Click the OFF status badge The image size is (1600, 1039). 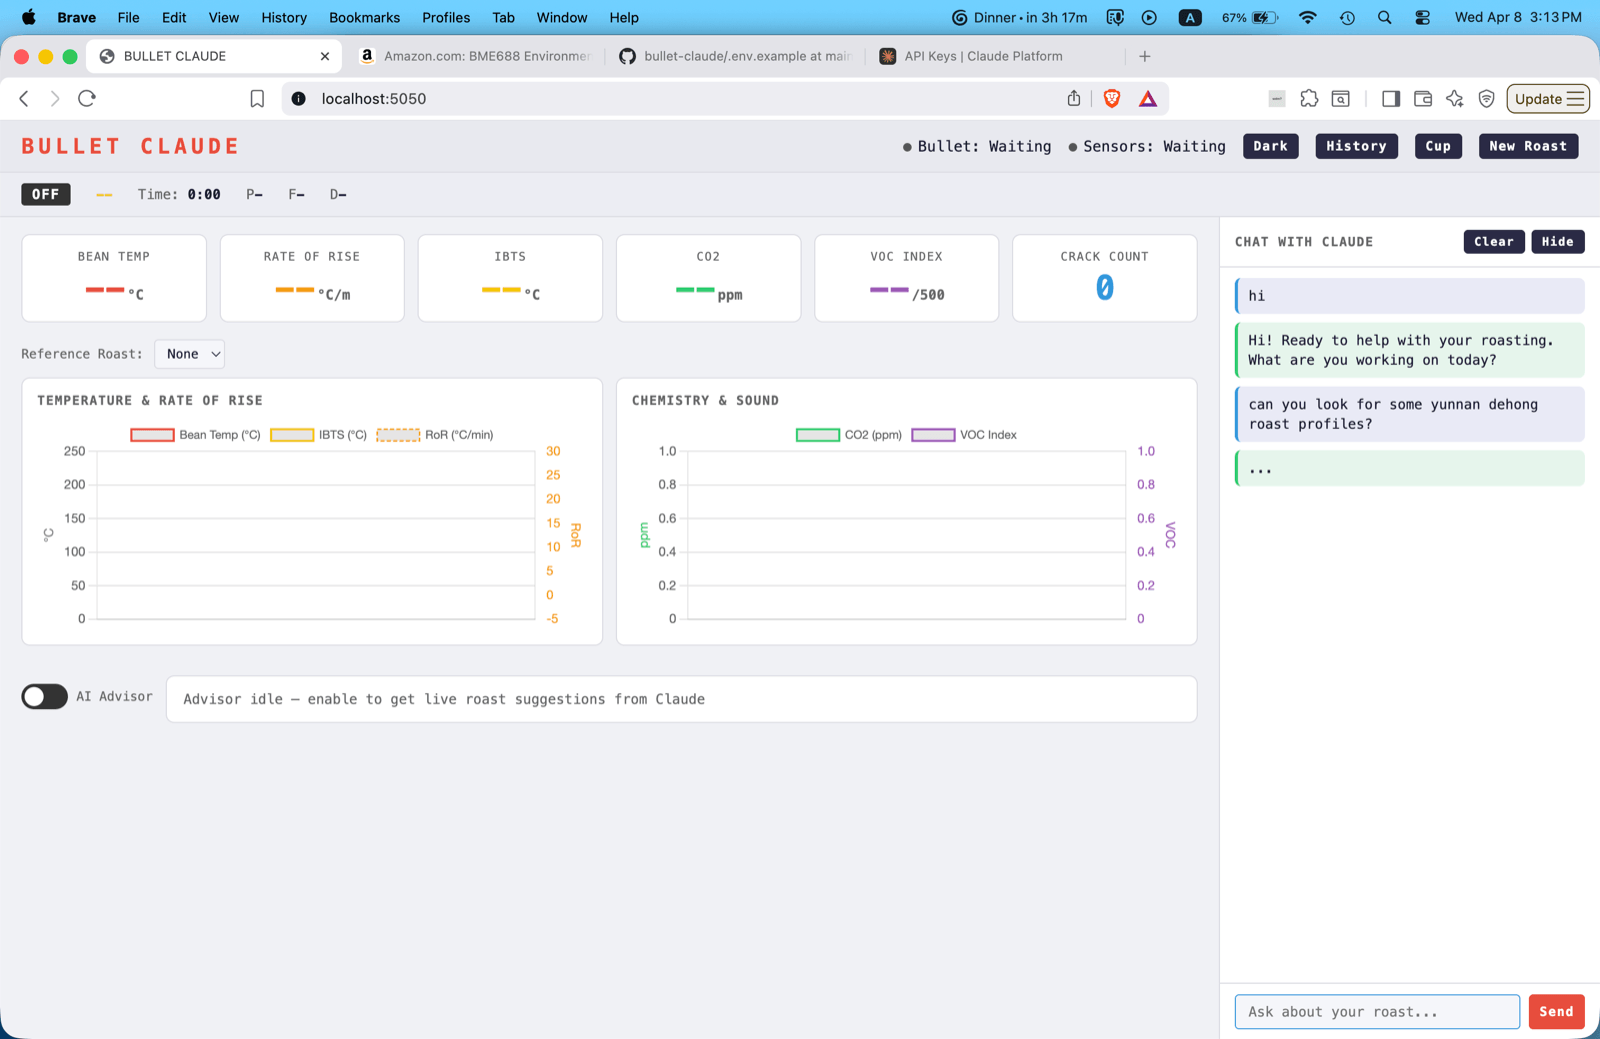pos(46,194)
